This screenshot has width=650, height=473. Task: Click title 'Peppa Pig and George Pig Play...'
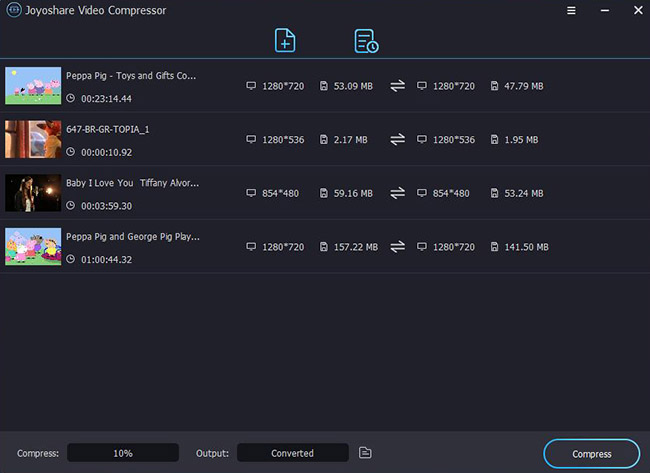[x=133, y=237]
